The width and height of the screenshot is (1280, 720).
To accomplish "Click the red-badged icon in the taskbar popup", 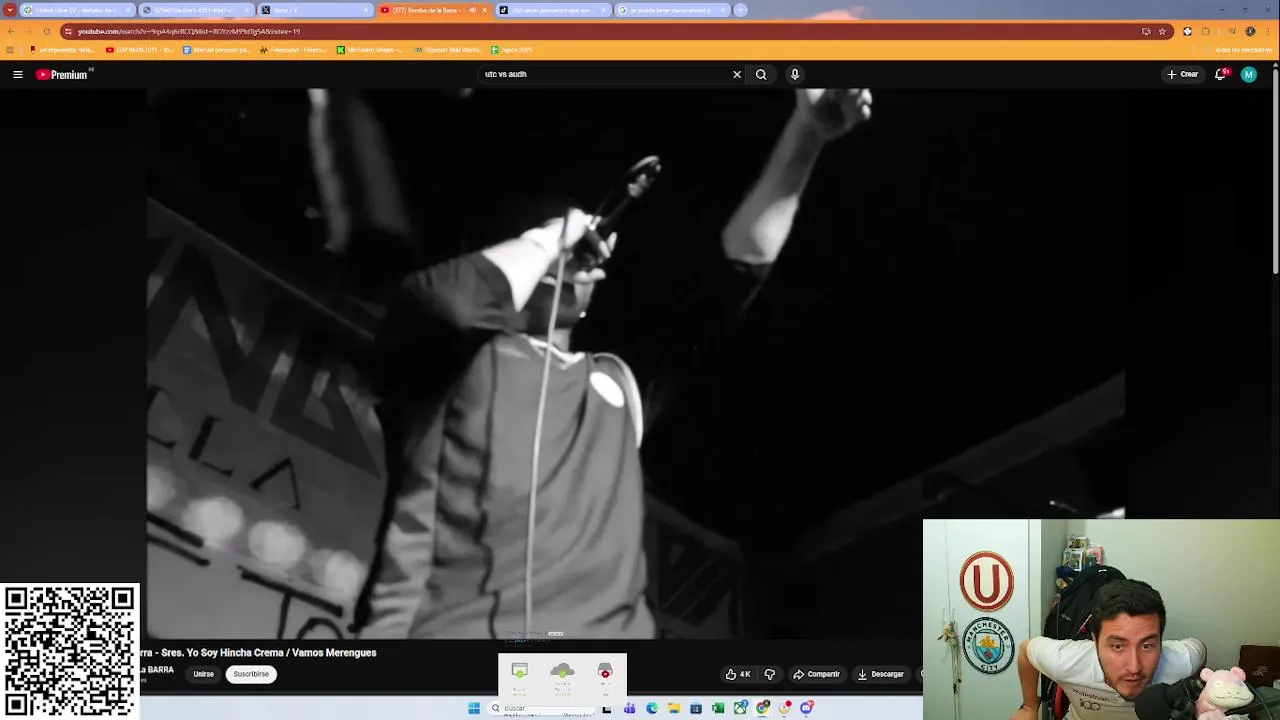I will point(605,670).
